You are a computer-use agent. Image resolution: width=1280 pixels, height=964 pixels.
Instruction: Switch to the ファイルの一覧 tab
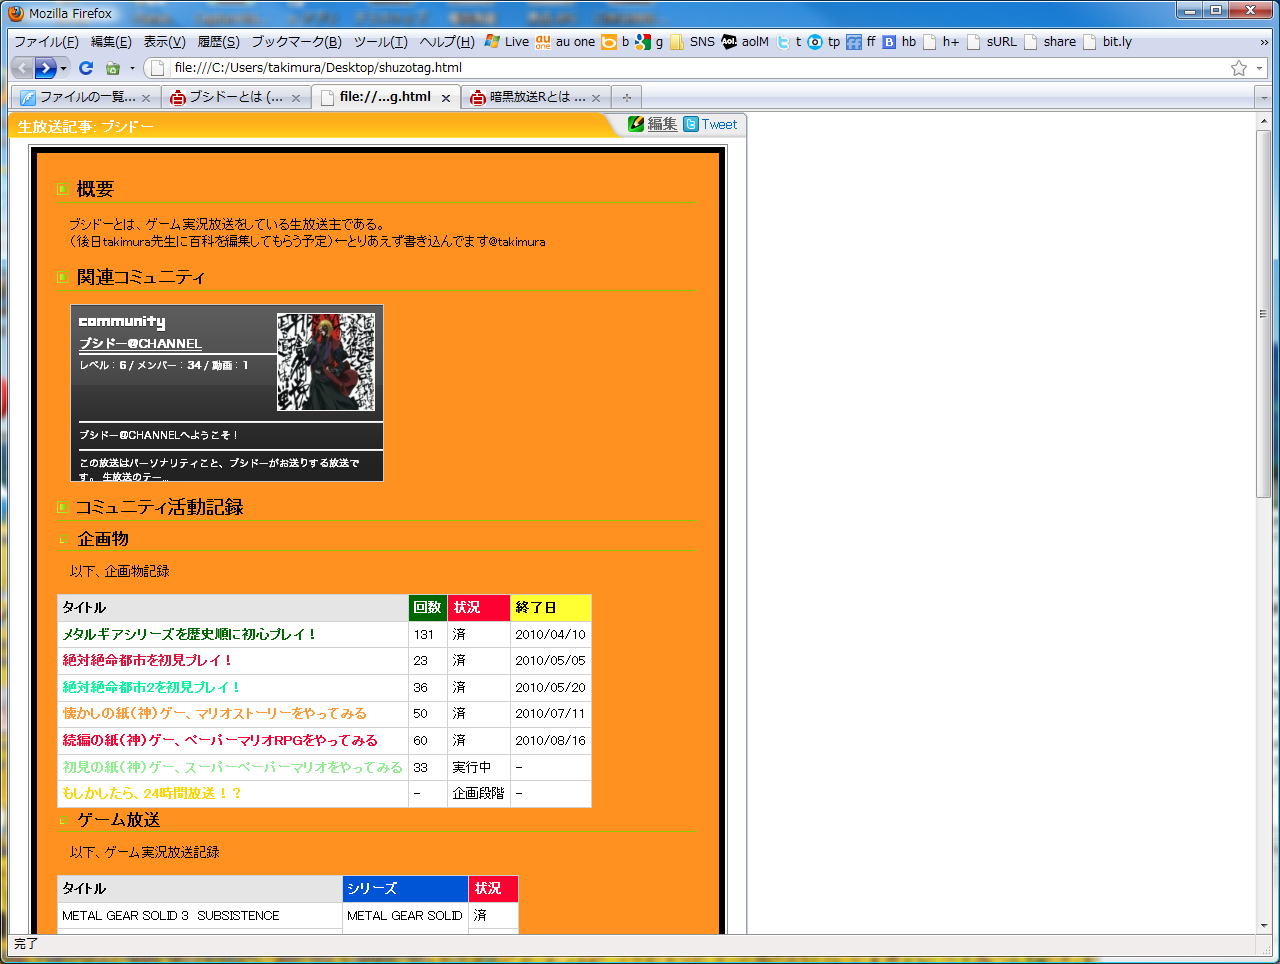pyautogui.click(x=85, y=97)
